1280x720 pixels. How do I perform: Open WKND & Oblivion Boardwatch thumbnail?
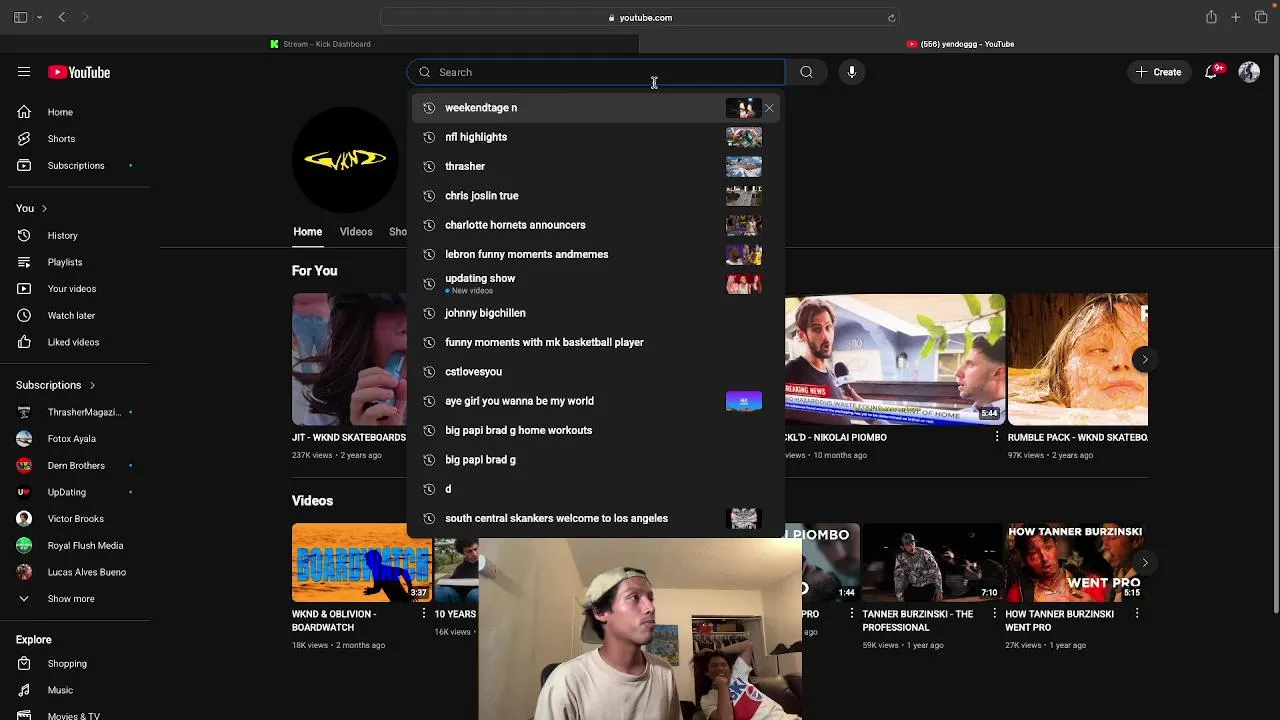click(x=362, y=562)
